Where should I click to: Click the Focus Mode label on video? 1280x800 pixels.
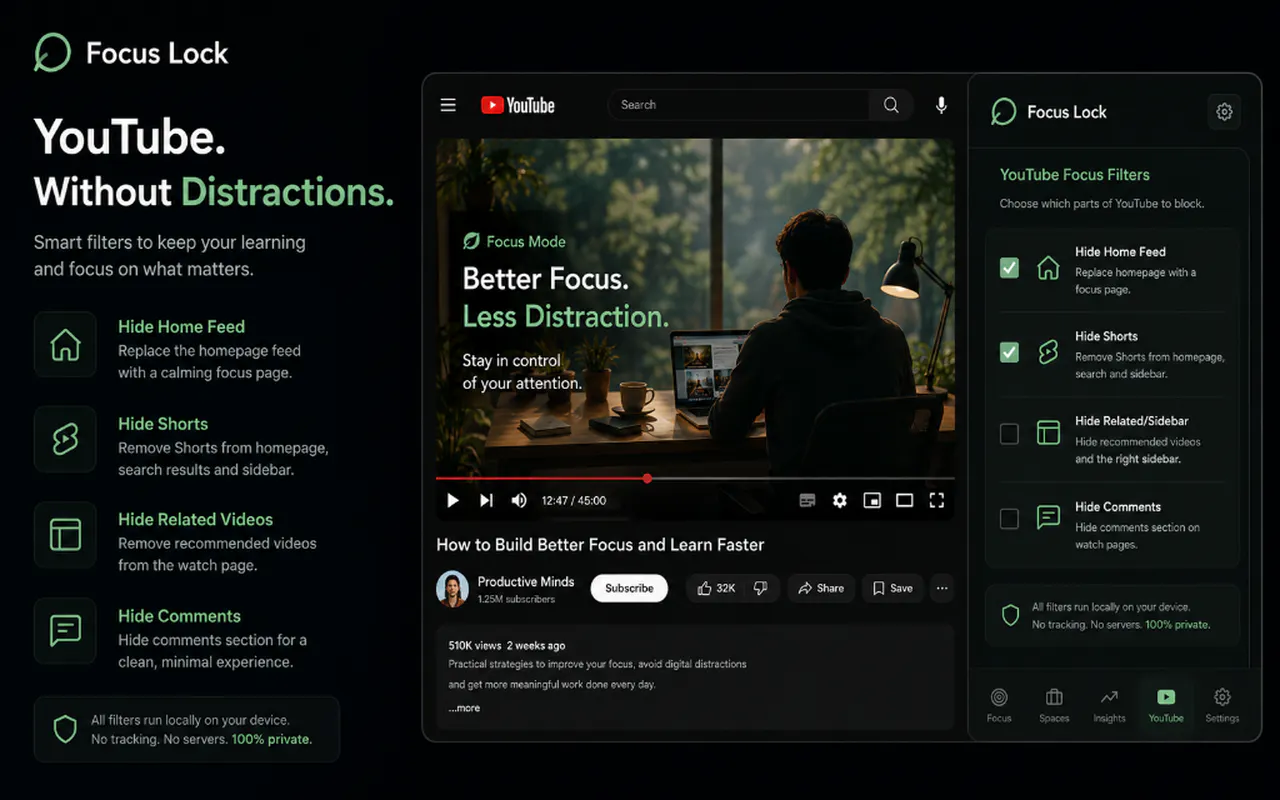tap(514, 241)
